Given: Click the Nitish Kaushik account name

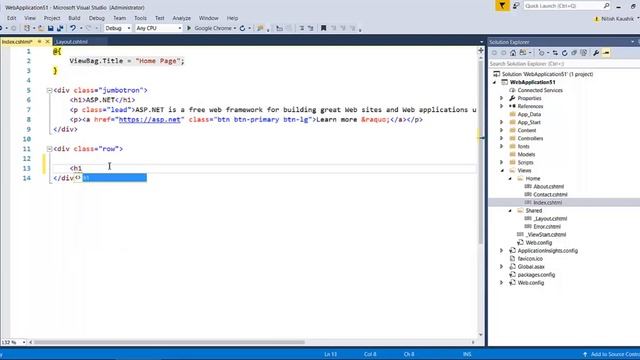Looking at the screenshot, I should point(618,19).
